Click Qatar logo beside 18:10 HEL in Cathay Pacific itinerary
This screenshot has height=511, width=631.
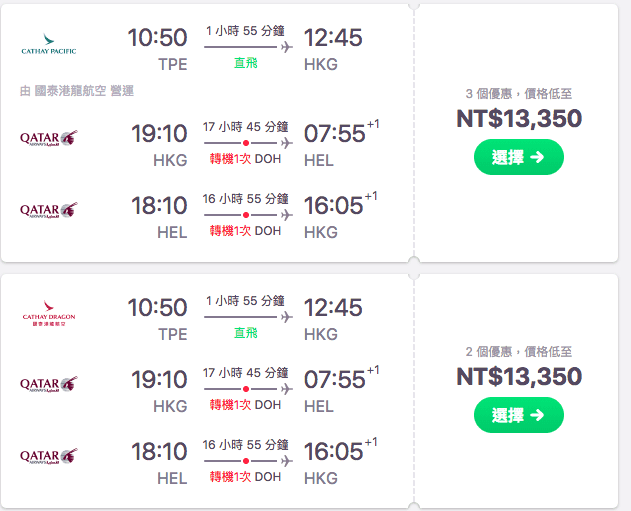click(x=49, y=209)
